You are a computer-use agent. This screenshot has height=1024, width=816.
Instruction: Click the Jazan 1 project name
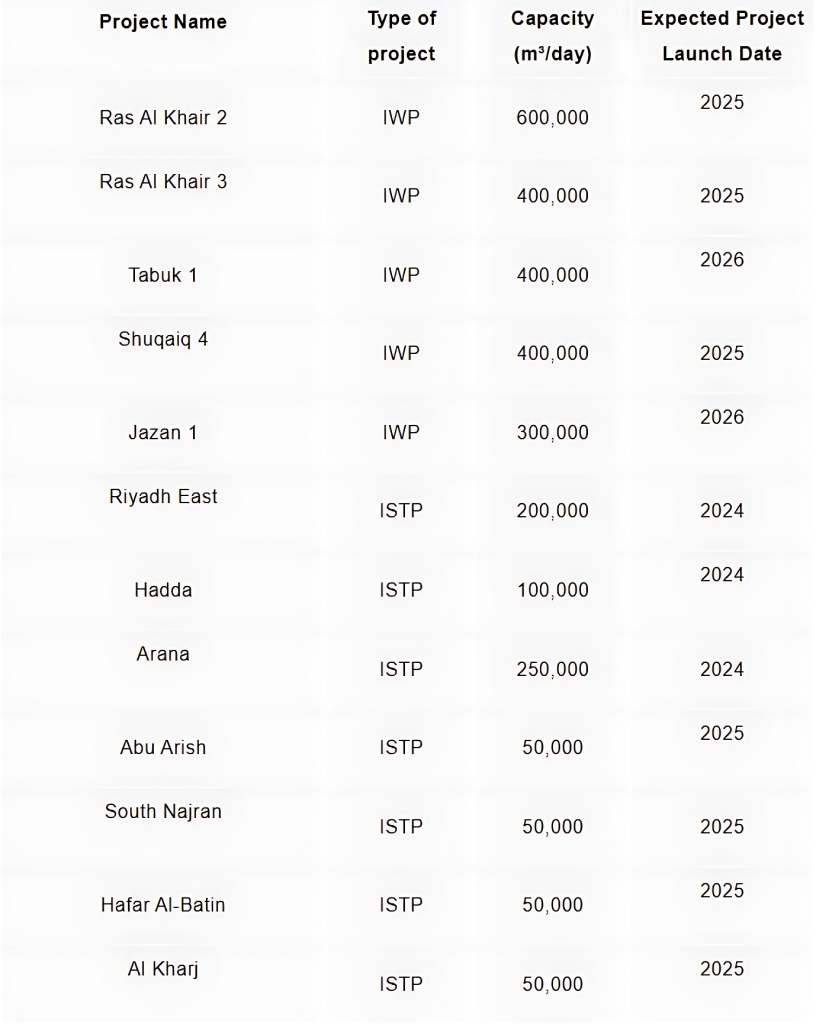163,432
